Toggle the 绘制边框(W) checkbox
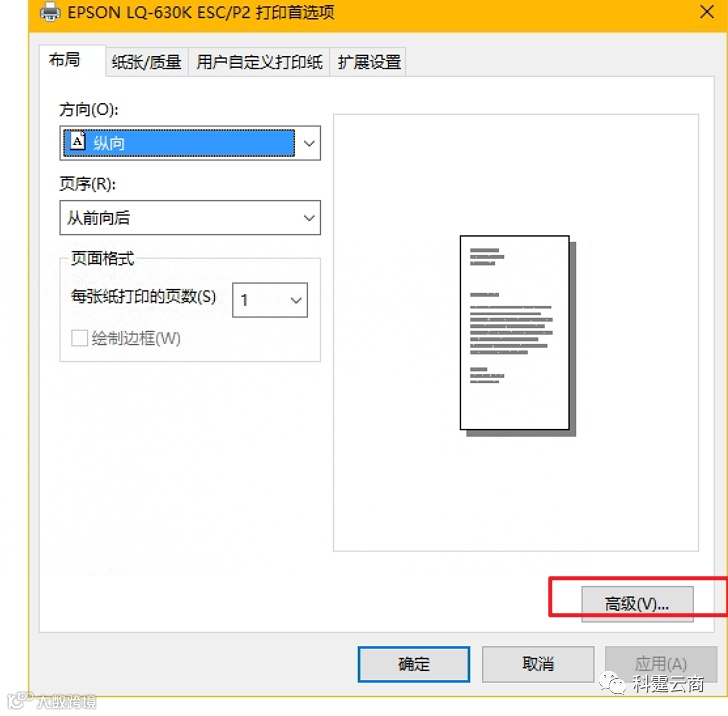The image size is (728, 716). tap(79, 338)
